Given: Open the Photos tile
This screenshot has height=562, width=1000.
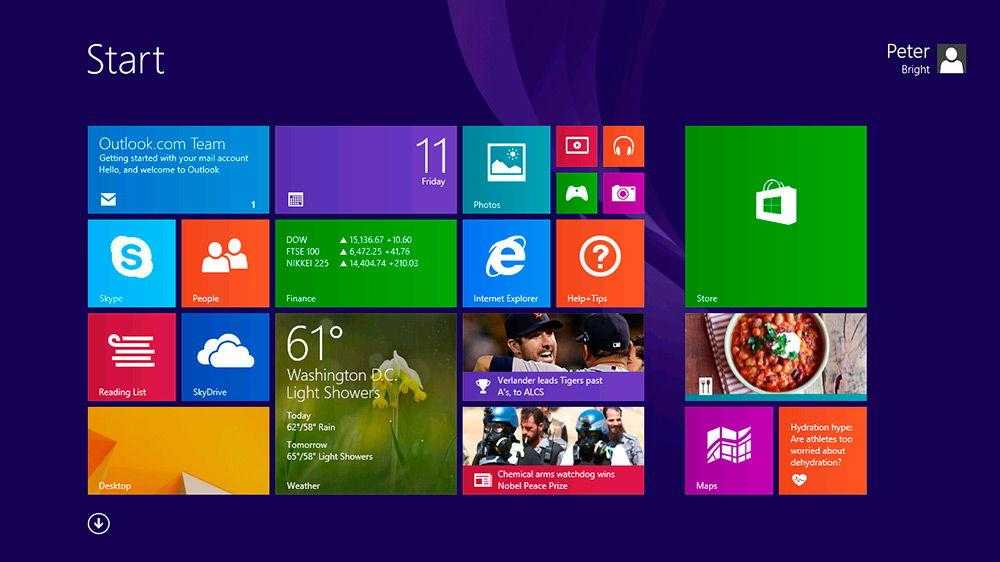Looking at the screenshot, I should point(506,169).
